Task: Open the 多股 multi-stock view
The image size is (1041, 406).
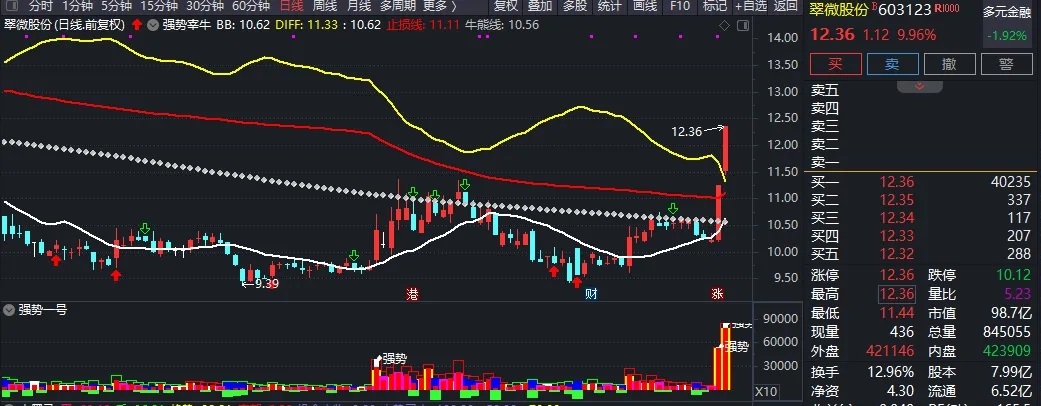Action: [x=575, y=6]
